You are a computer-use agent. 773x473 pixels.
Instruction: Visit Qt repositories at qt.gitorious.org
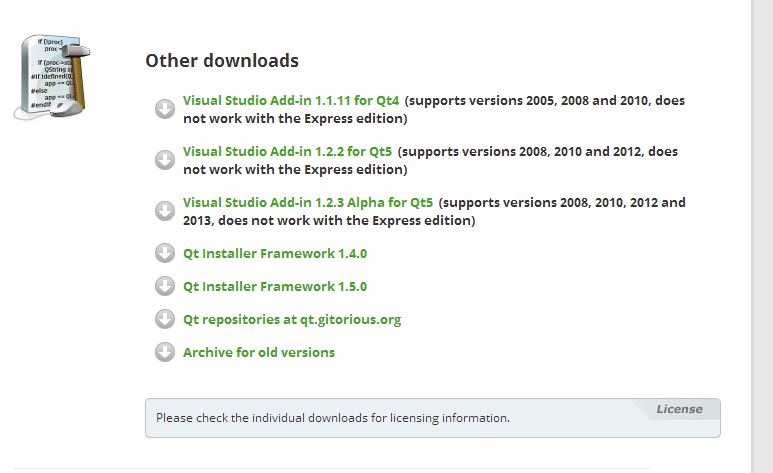pos(292,319)
